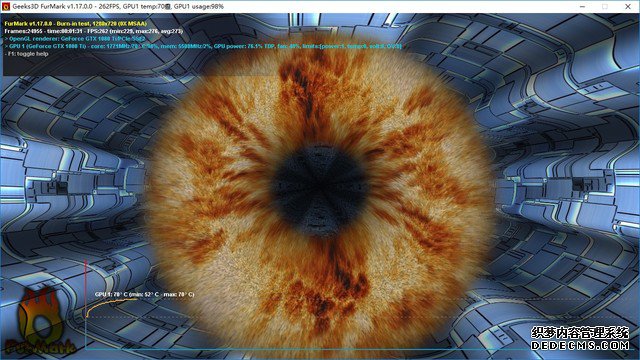Click the OpenGL renderer GeForce GTX line
Screen dimensions: 640x360
[75, 39]
